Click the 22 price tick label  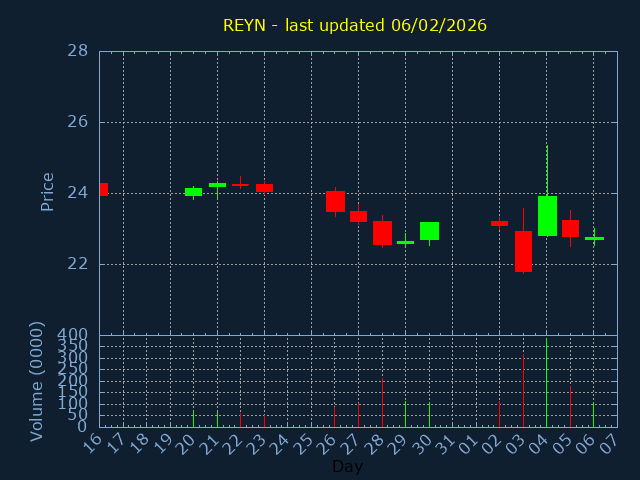click(77, 264)
